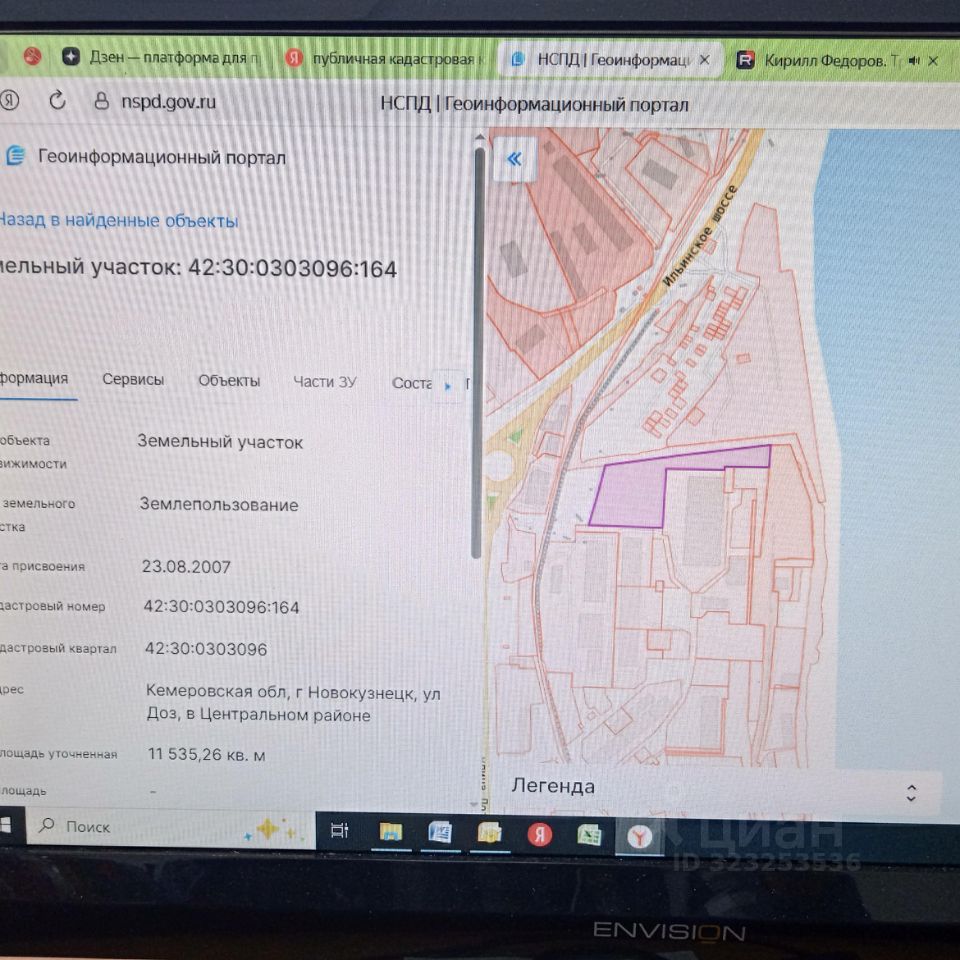This screenshot has width=960, height=960.
Task: Click the first red-icon browser tab
Action: coord(32,57)
